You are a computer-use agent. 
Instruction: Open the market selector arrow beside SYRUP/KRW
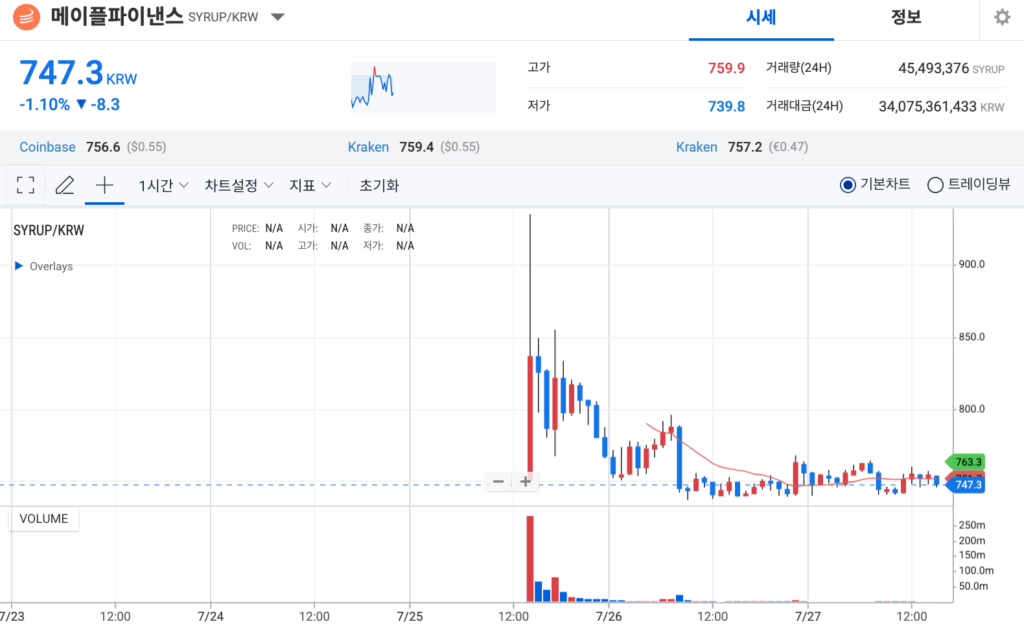pyautogui.click(x=278, y=17)
